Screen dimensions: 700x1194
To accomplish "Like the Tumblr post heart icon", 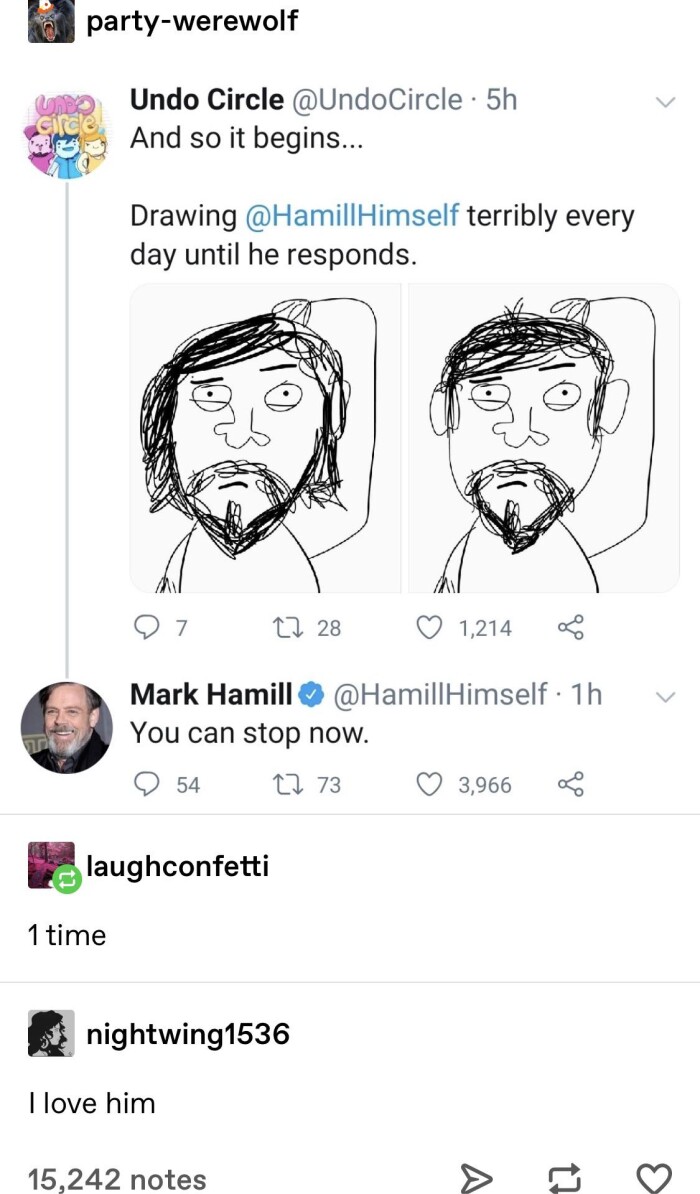I will click(x=653, y=1178).
